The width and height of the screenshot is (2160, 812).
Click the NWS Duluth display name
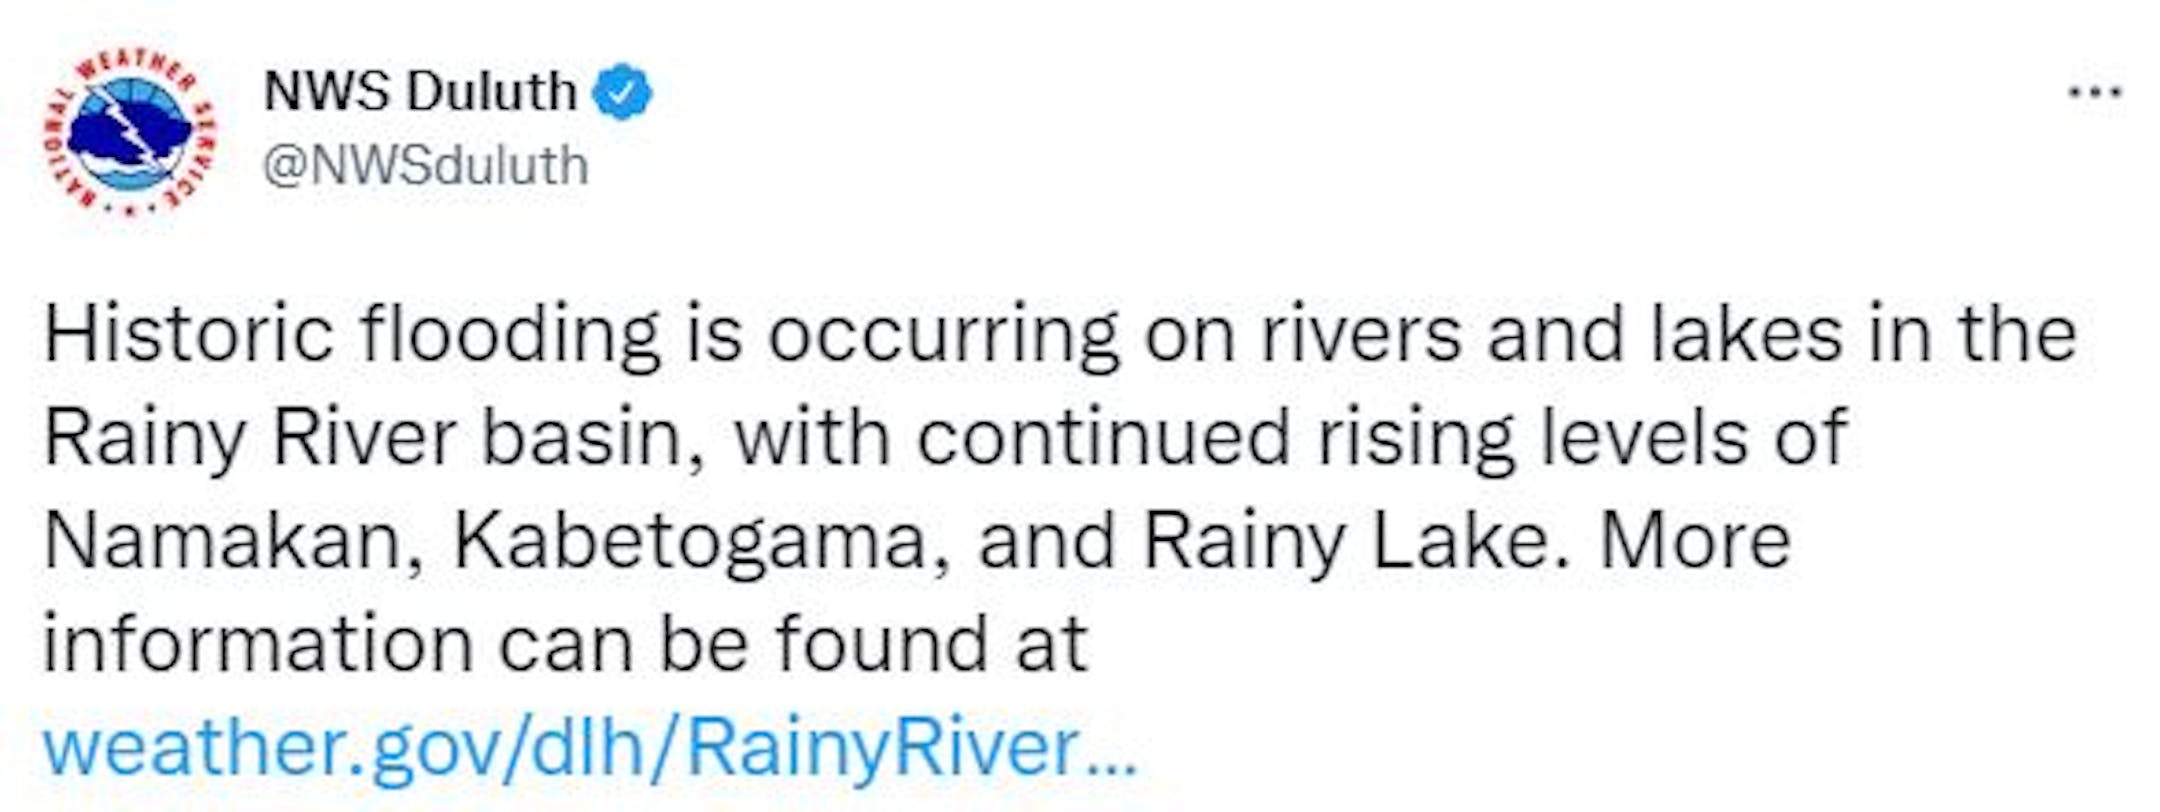click(x=420, y=92)
